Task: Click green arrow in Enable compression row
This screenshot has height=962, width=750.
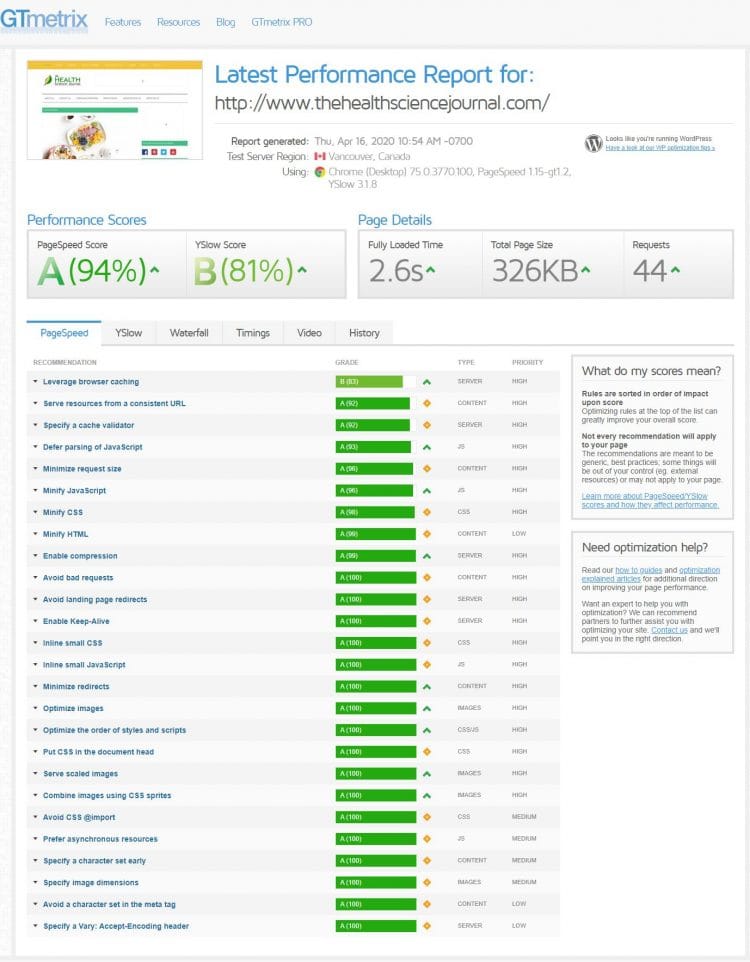Action: click(x=427, y=556)
